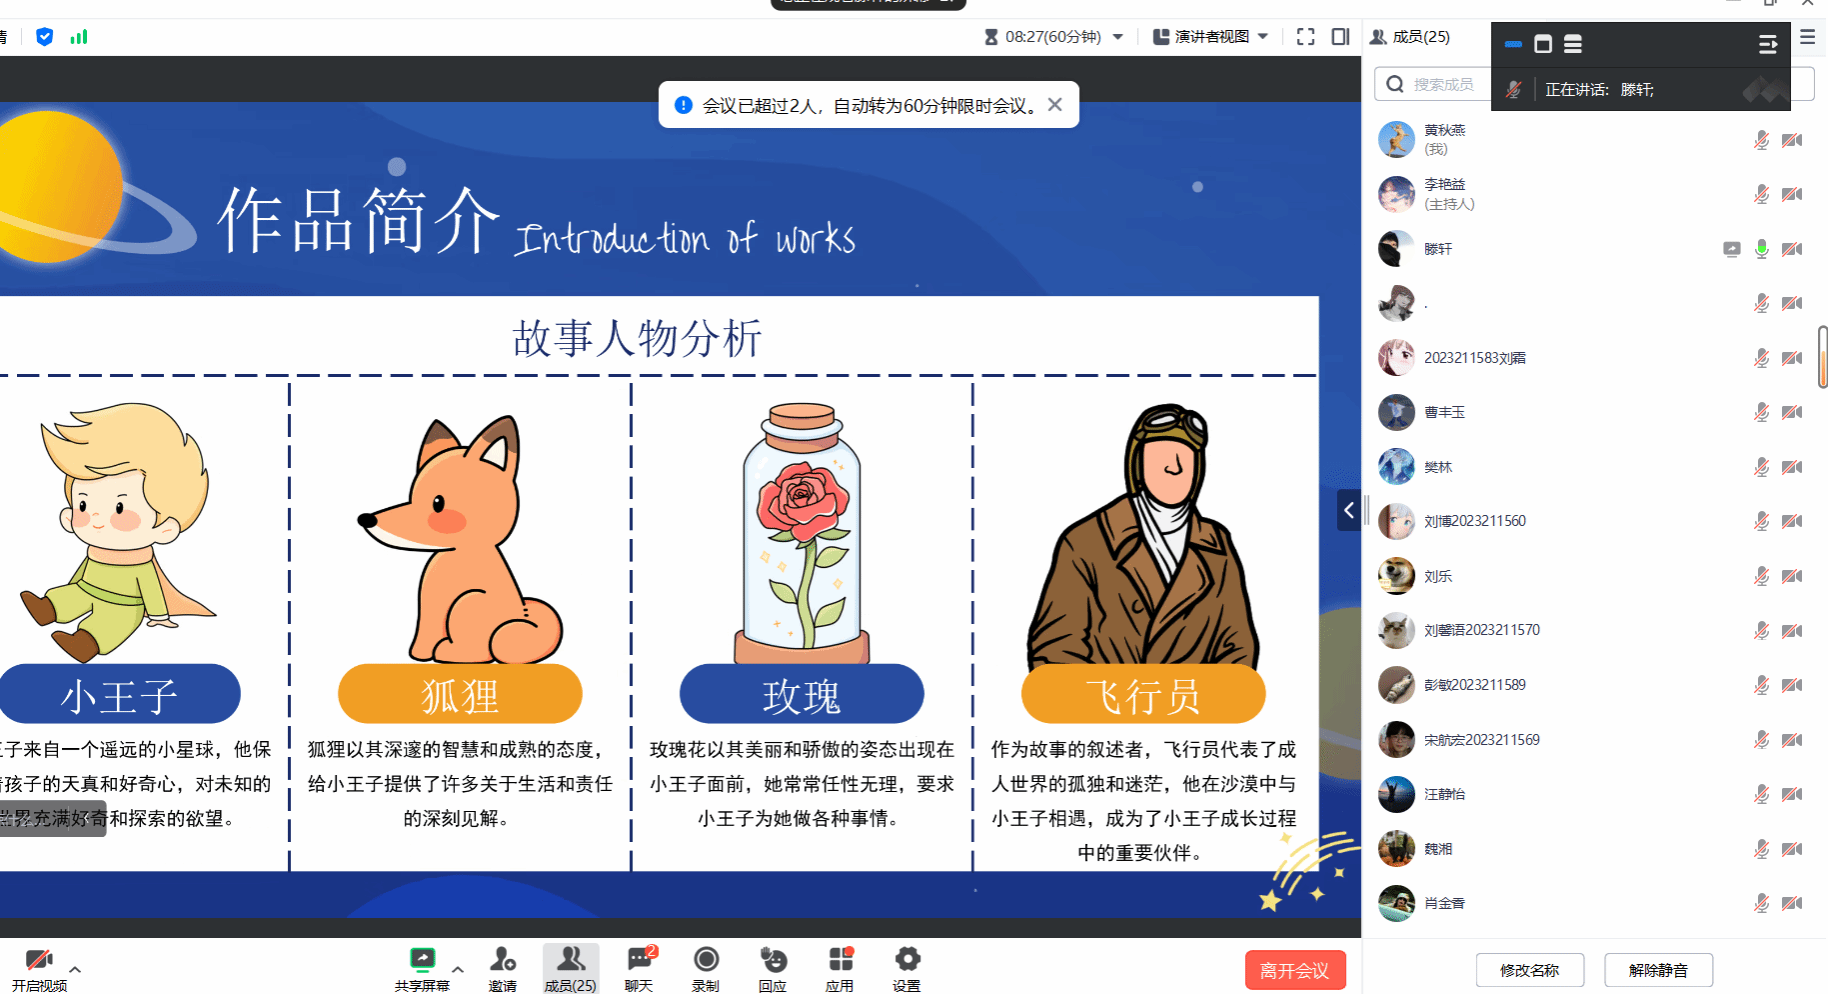Expand the arrow next to 共享屏幕
Image resolution: width=1828 pixels, height=994 pixels.
coord(458,969)
